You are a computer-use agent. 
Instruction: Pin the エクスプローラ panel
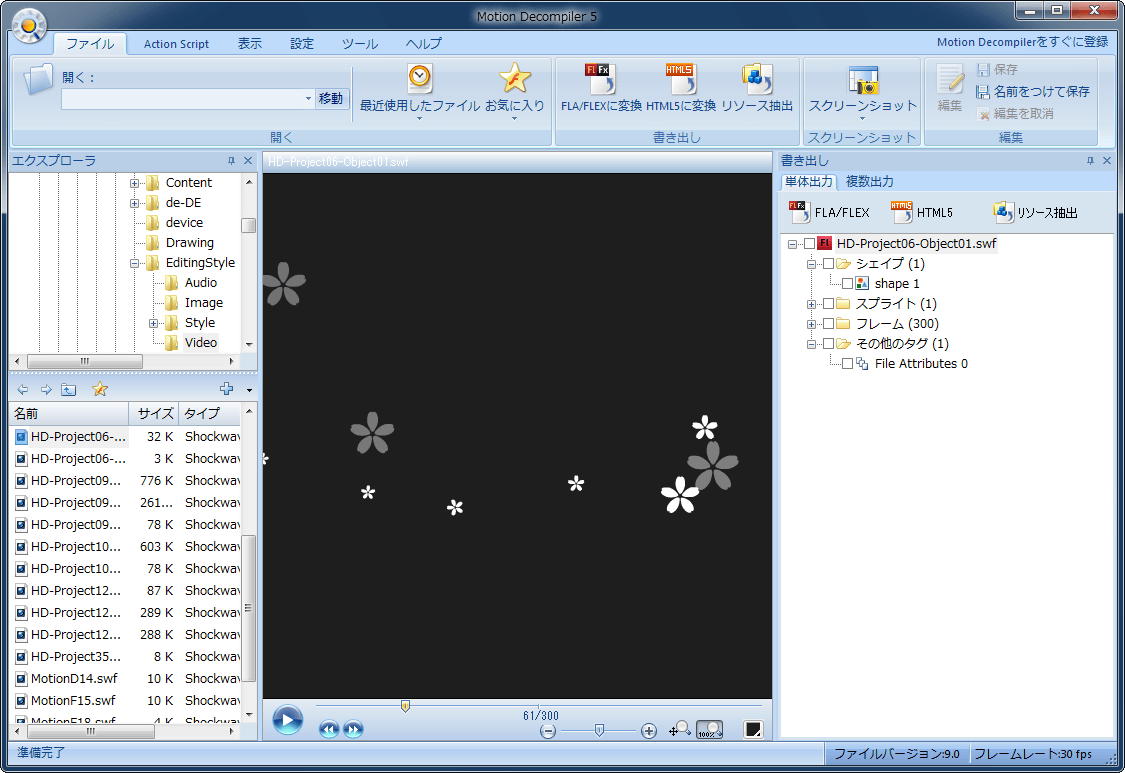click(231, 161)
